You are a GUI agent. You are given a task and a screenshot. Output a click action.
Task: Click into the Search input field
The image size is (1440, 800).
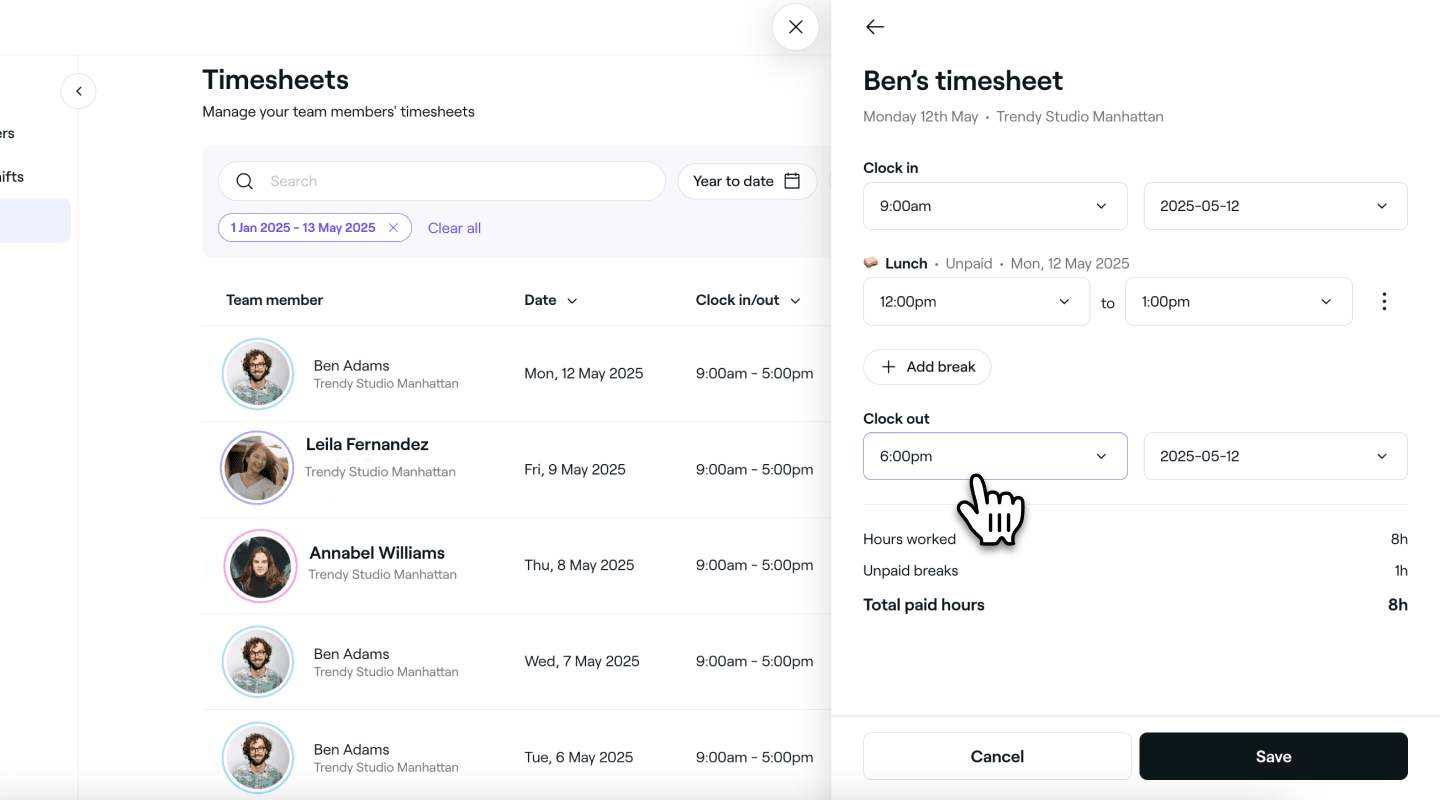441,181
